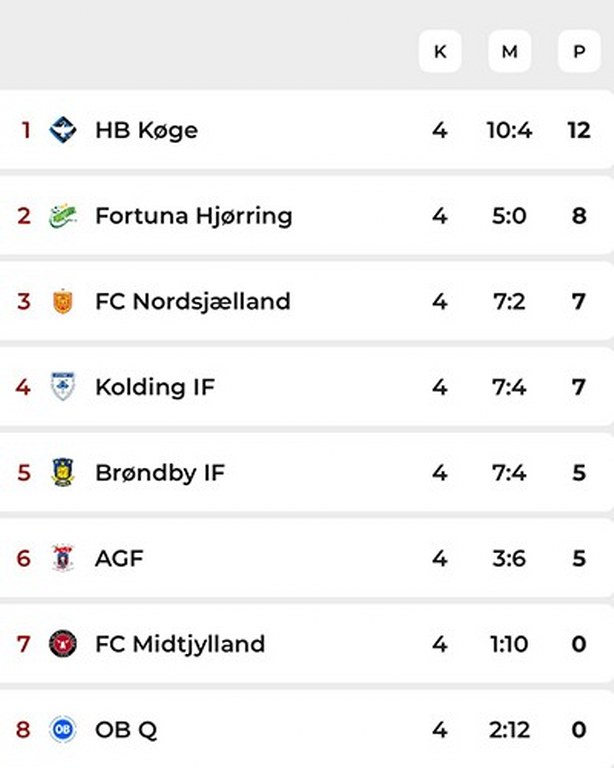Open the HB Køge team name
The width and height of the screenshot is (614, 768).
click(146, 130)
